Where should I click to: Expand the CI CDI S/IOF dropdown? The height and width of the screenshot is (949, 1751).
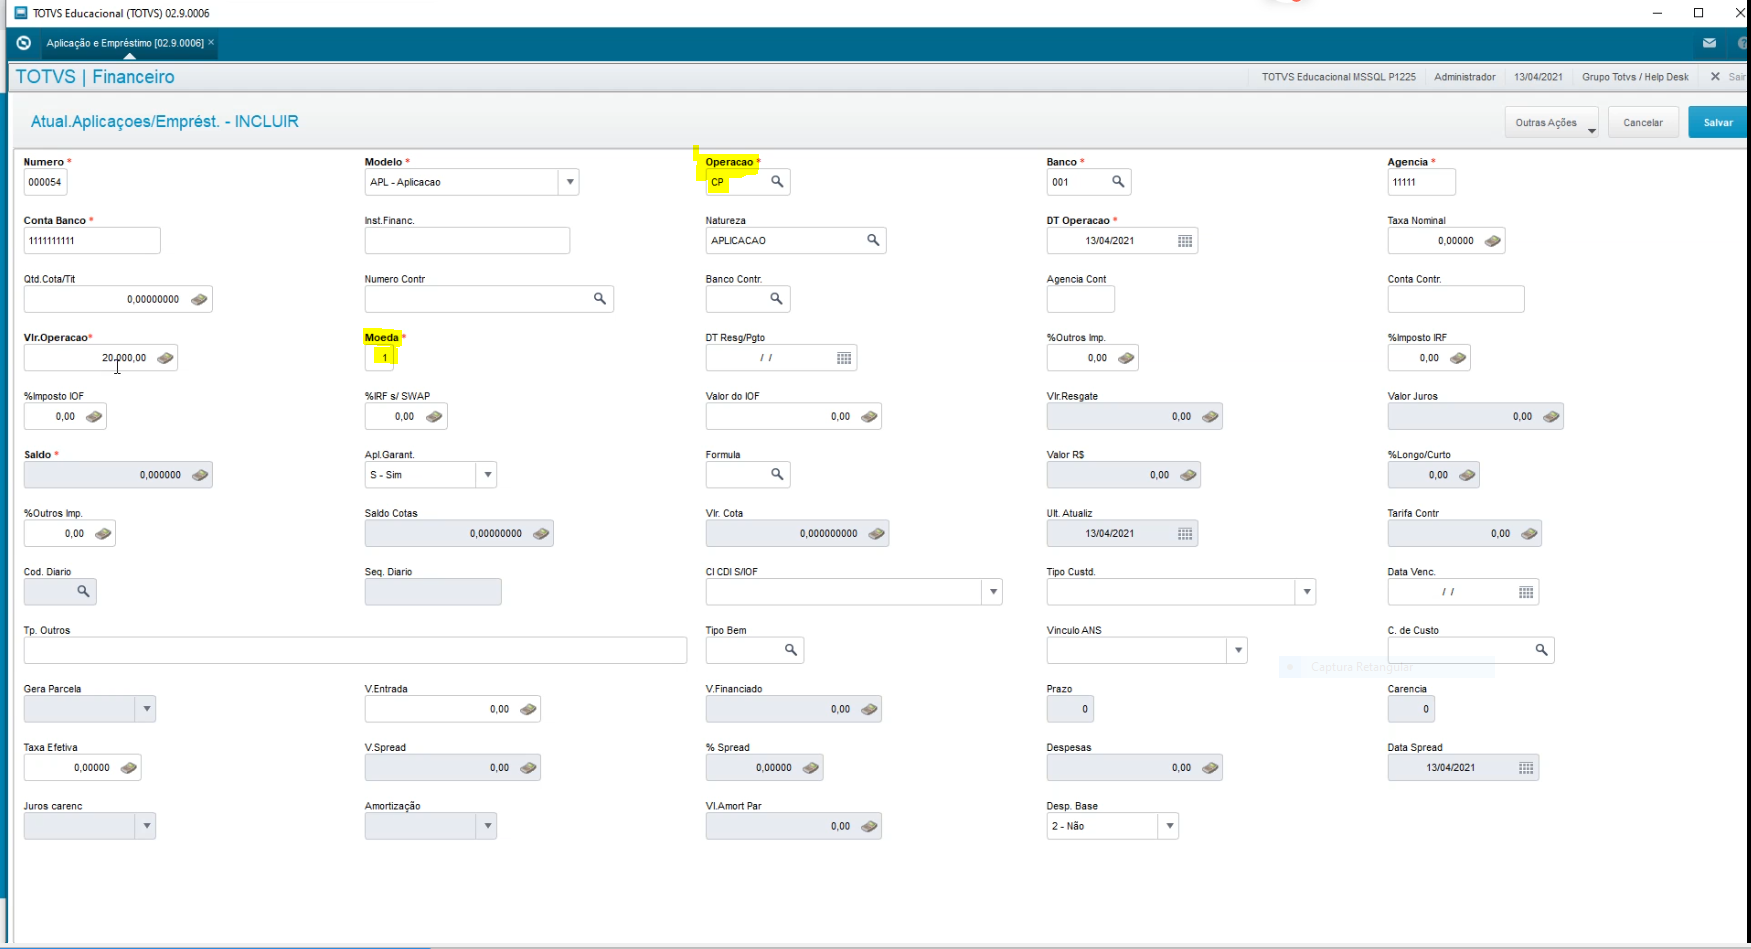pyautogui.click(x=993, y=592)
